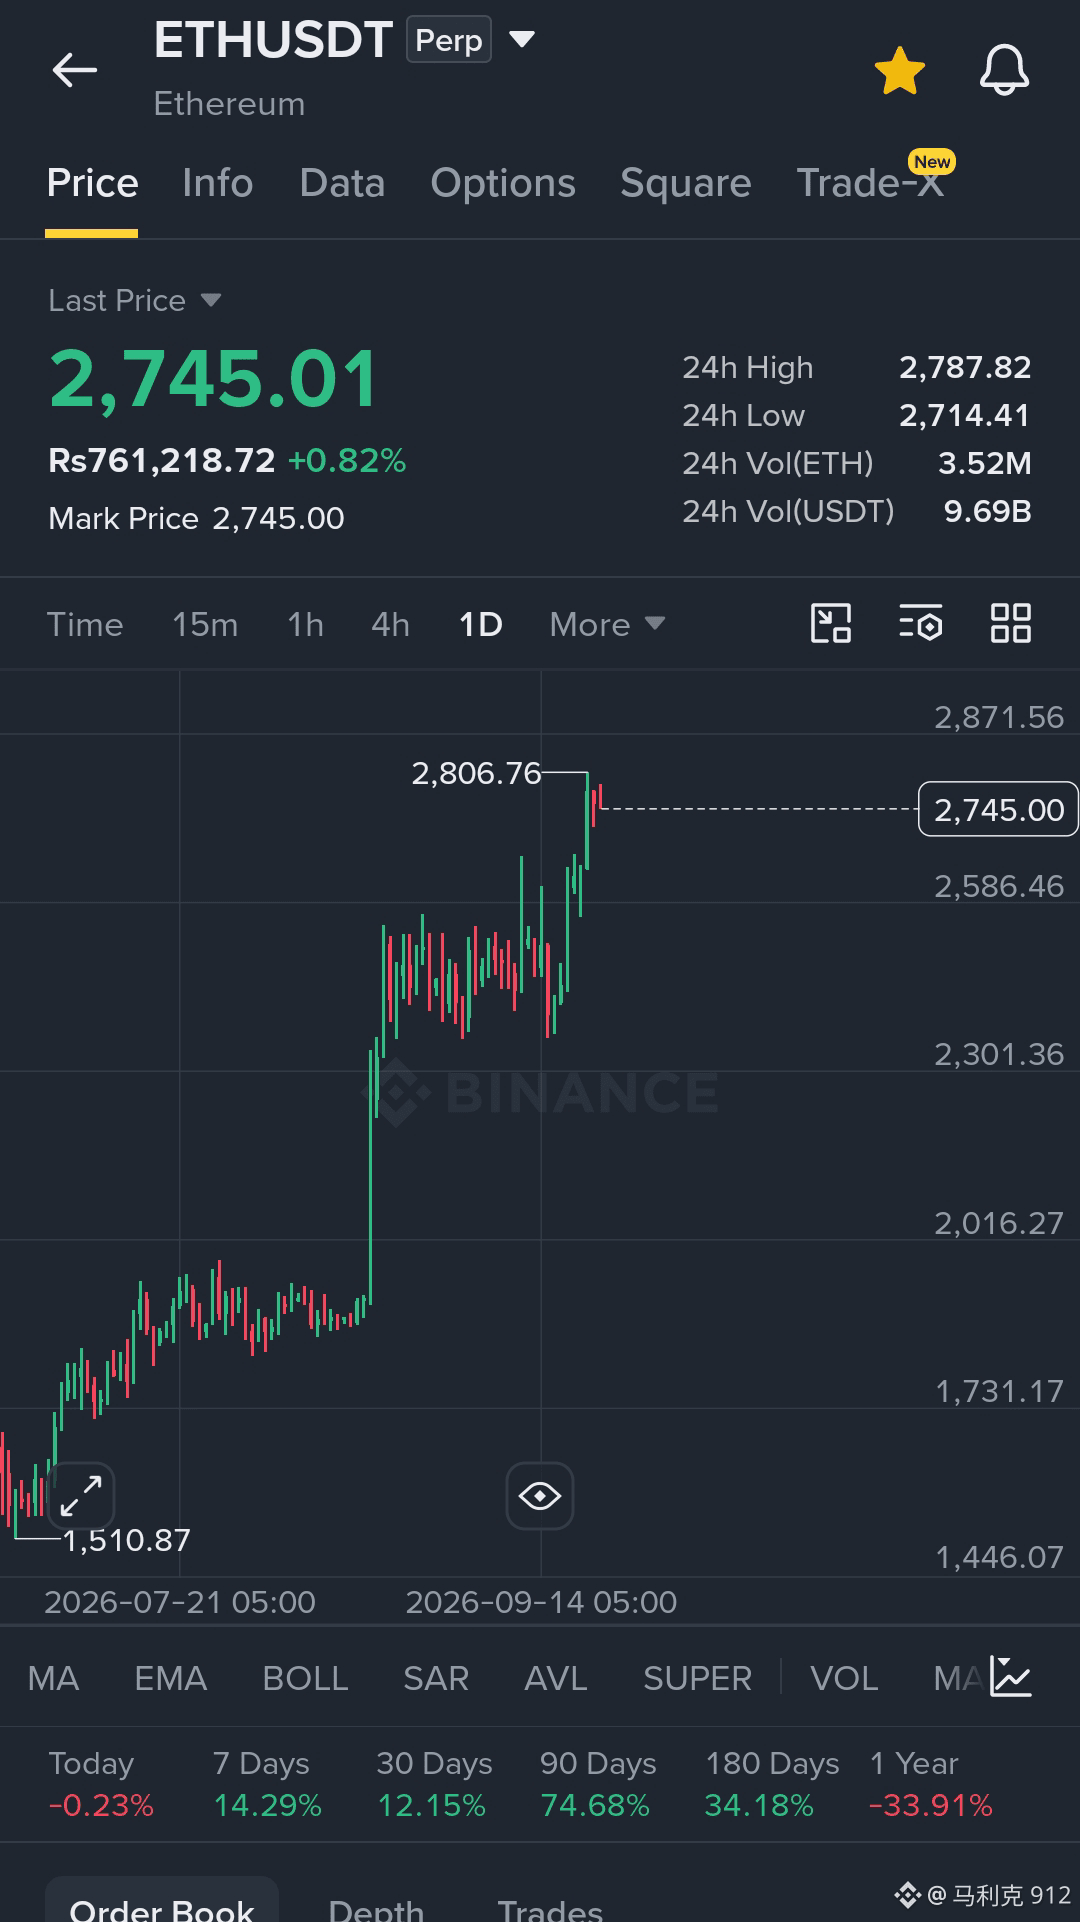Image resolution: width=1080 pixels, height=1922 pixels.
Task: Expand the ETHUSDT Perp pair dropdown
Action: (522, 40)
